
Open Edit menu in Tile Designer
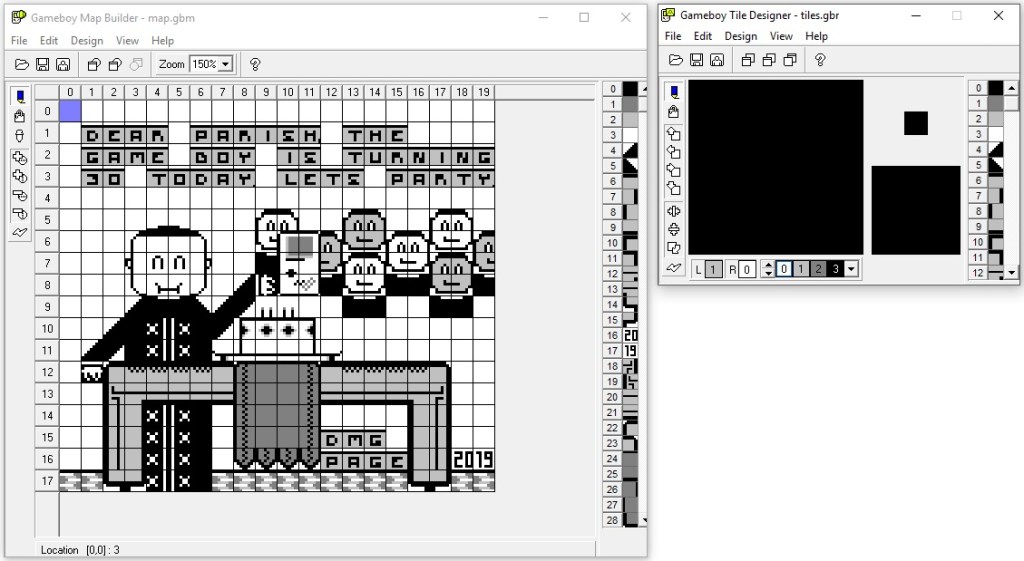tap(703, 36)
